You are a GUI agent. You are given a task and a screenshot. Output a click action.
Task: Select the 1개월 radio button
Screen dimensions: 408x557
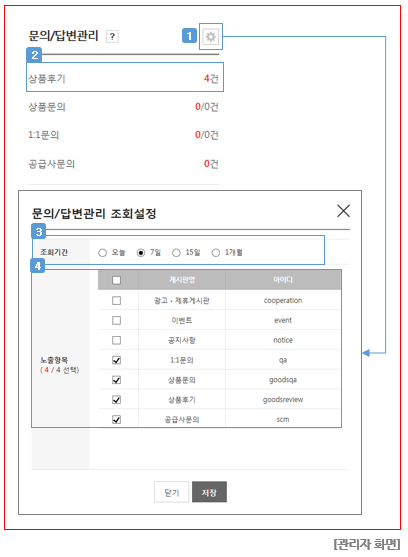coord(216,253)
